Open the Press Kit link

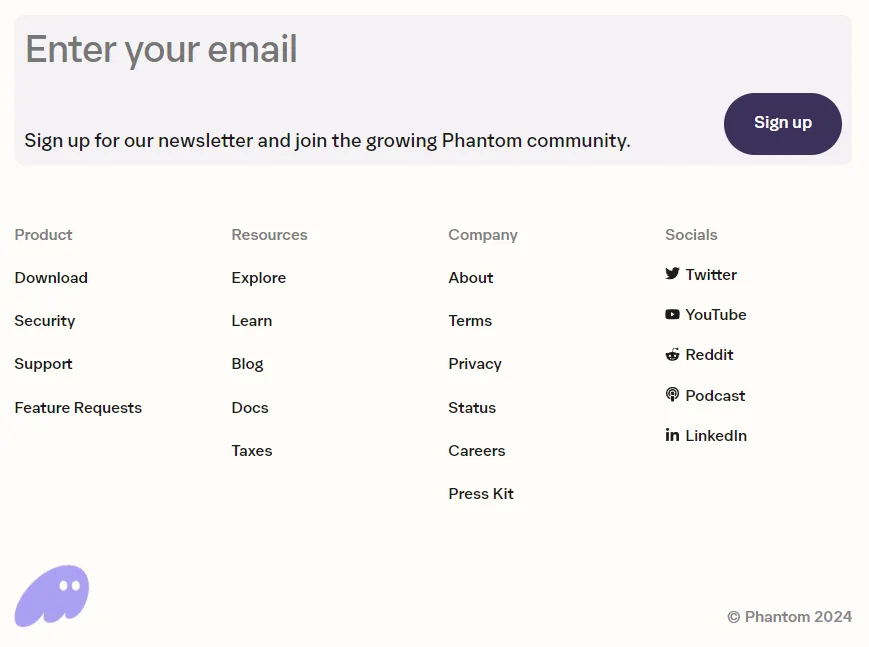[x=481, y=494]
